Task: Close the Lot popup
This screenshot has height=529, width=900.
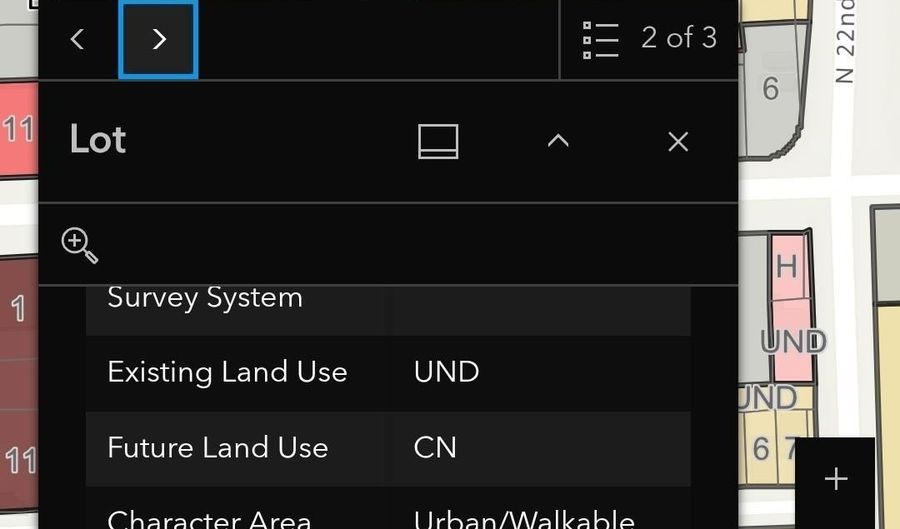Action: pos(678,141)
